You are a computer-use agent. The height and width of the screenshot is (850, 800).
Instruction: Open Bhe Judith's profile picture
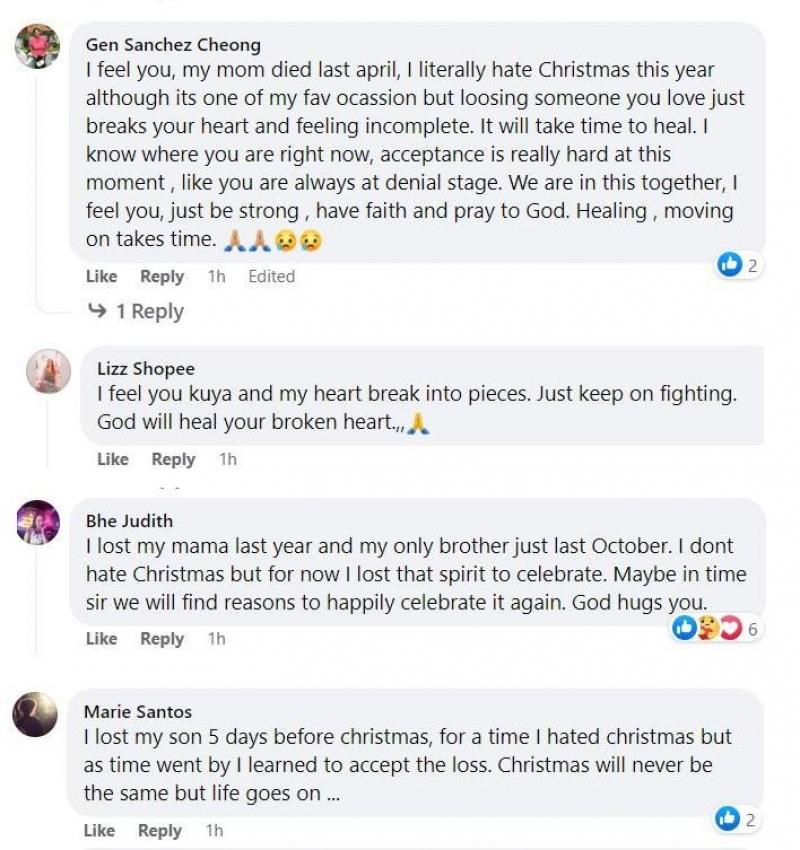37,522
